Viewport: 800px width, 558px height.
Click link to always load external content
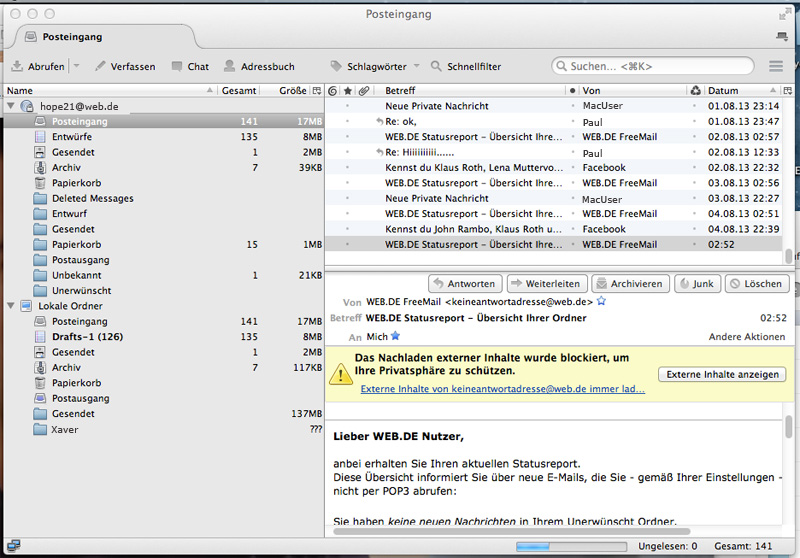(x=502, y=389)
